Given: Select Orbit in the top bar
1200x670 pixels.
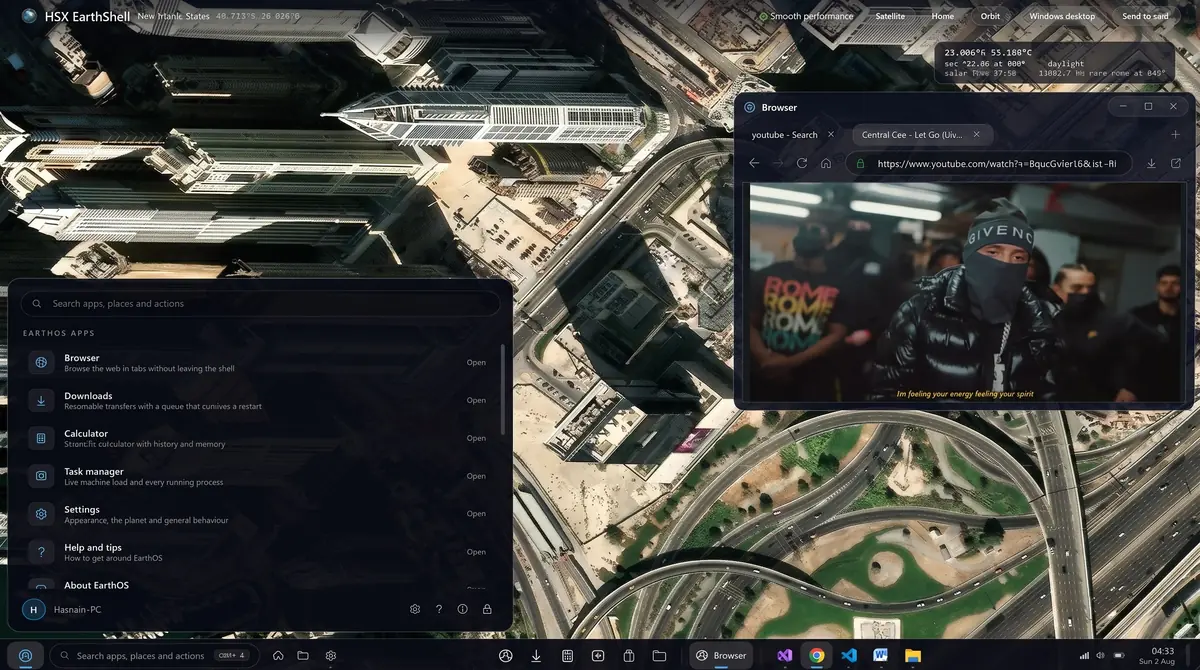Looking at the screenshot, I should (x=990, y=16).
